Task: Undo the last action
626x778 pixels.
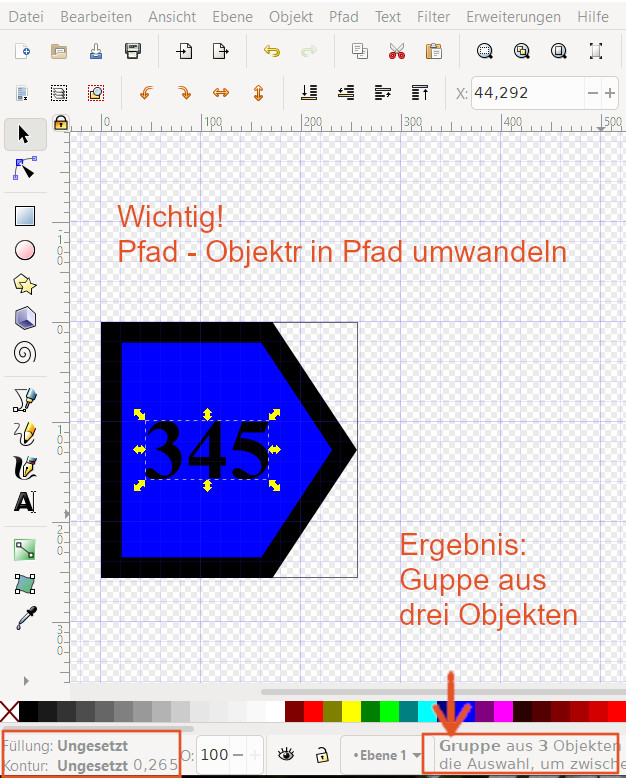Action: tap(272, 51)
